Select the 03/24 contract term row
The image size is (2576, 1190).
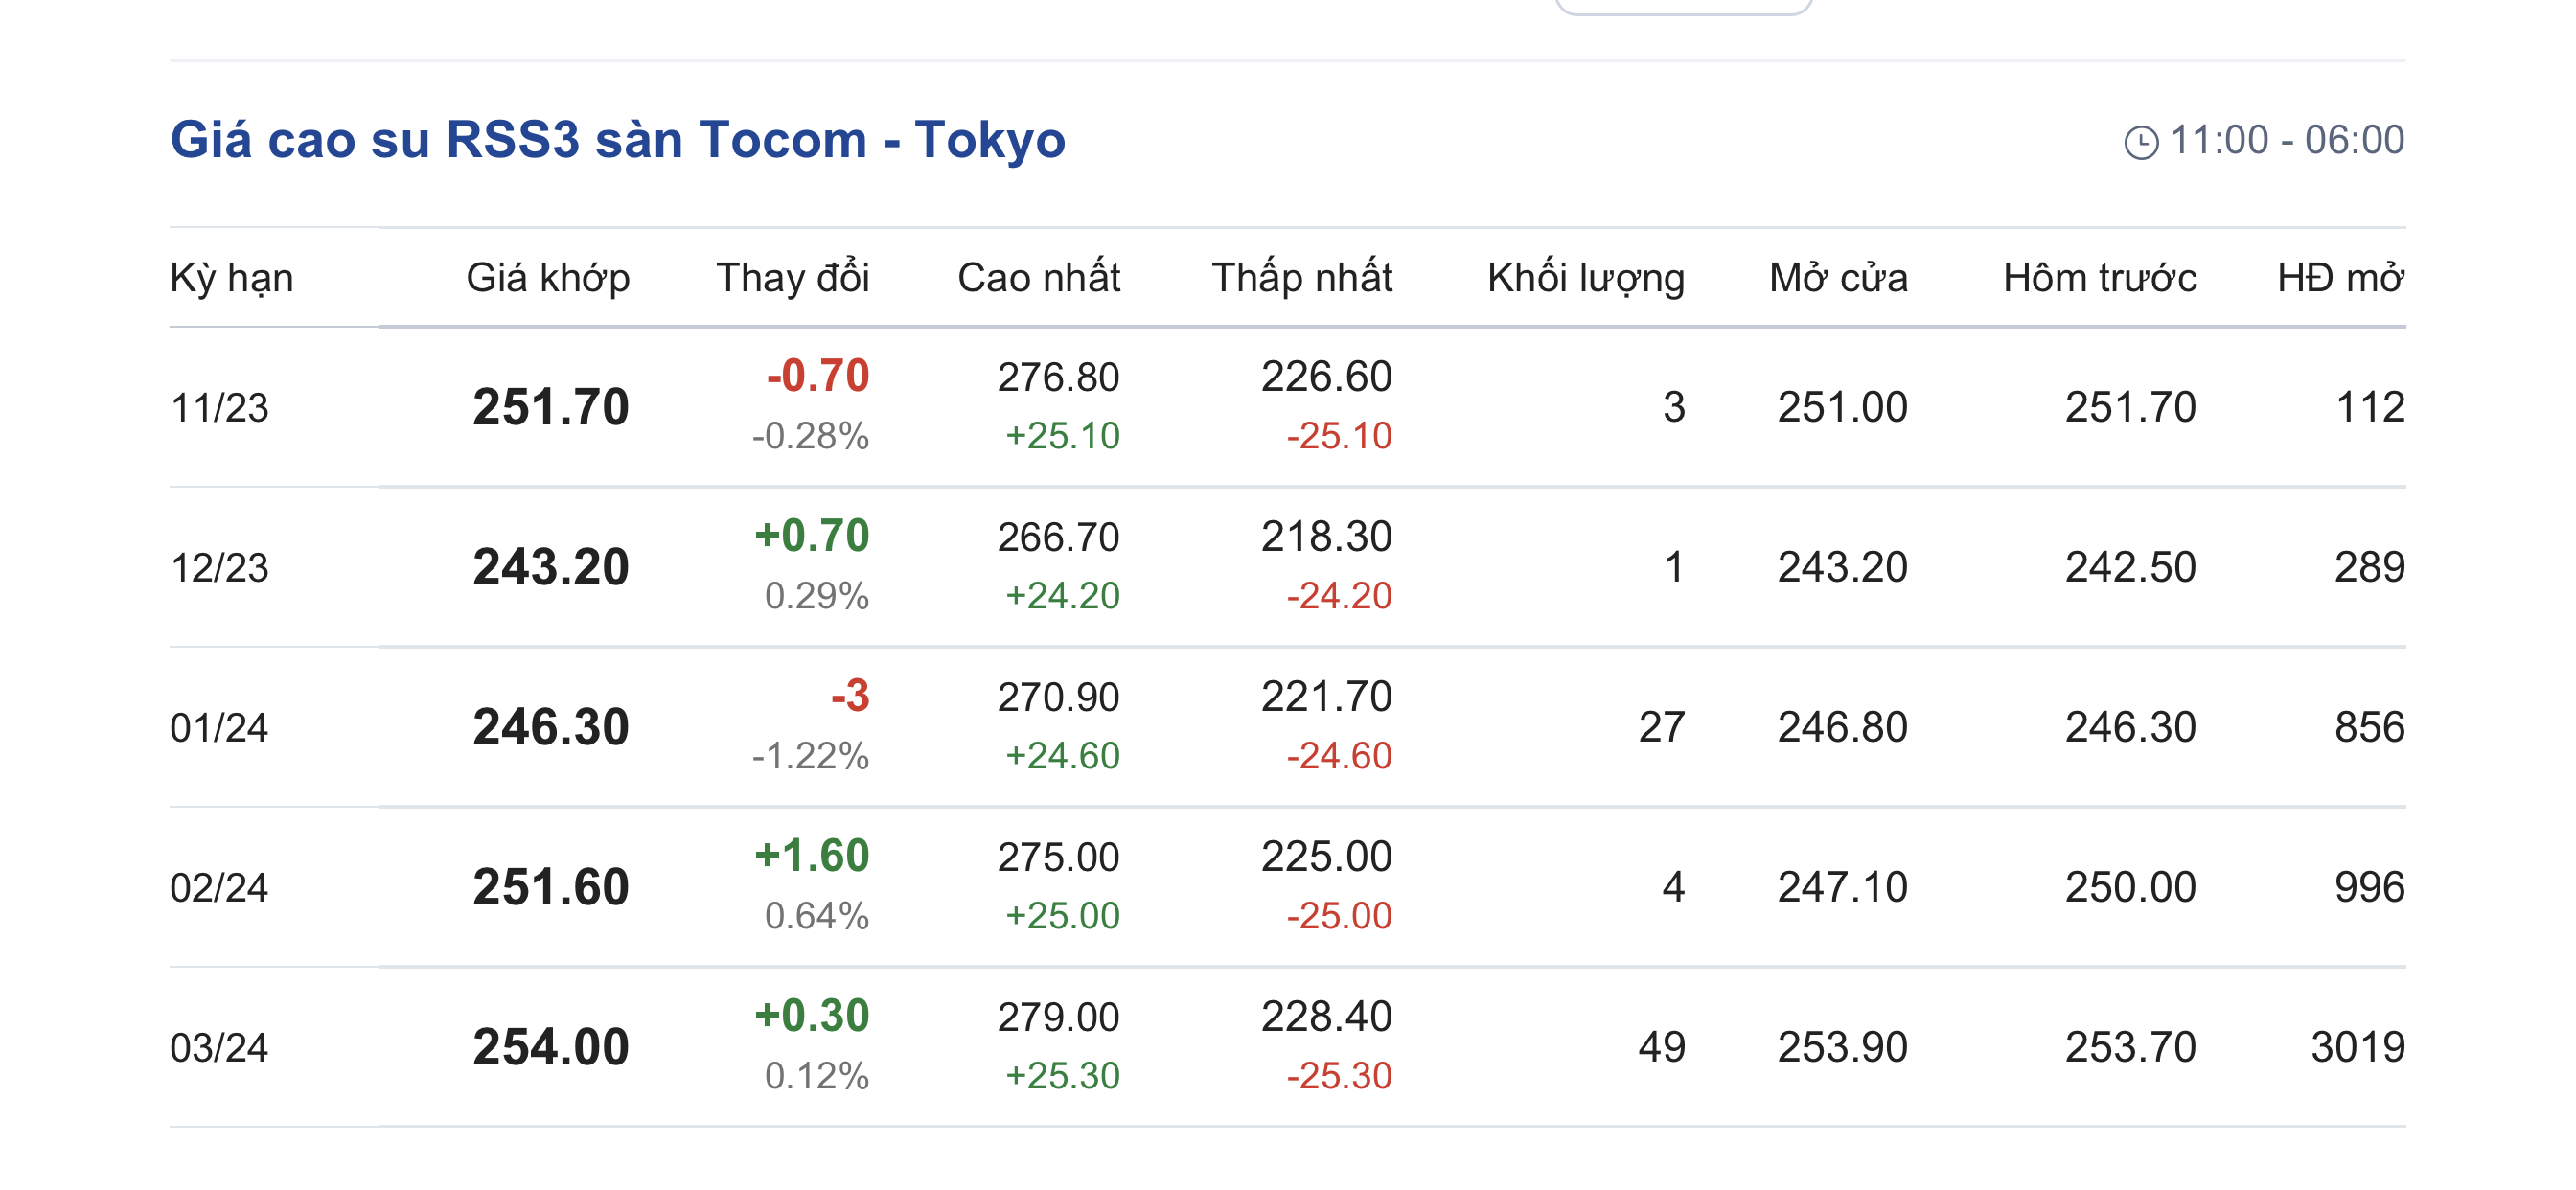pos(220,1048)
